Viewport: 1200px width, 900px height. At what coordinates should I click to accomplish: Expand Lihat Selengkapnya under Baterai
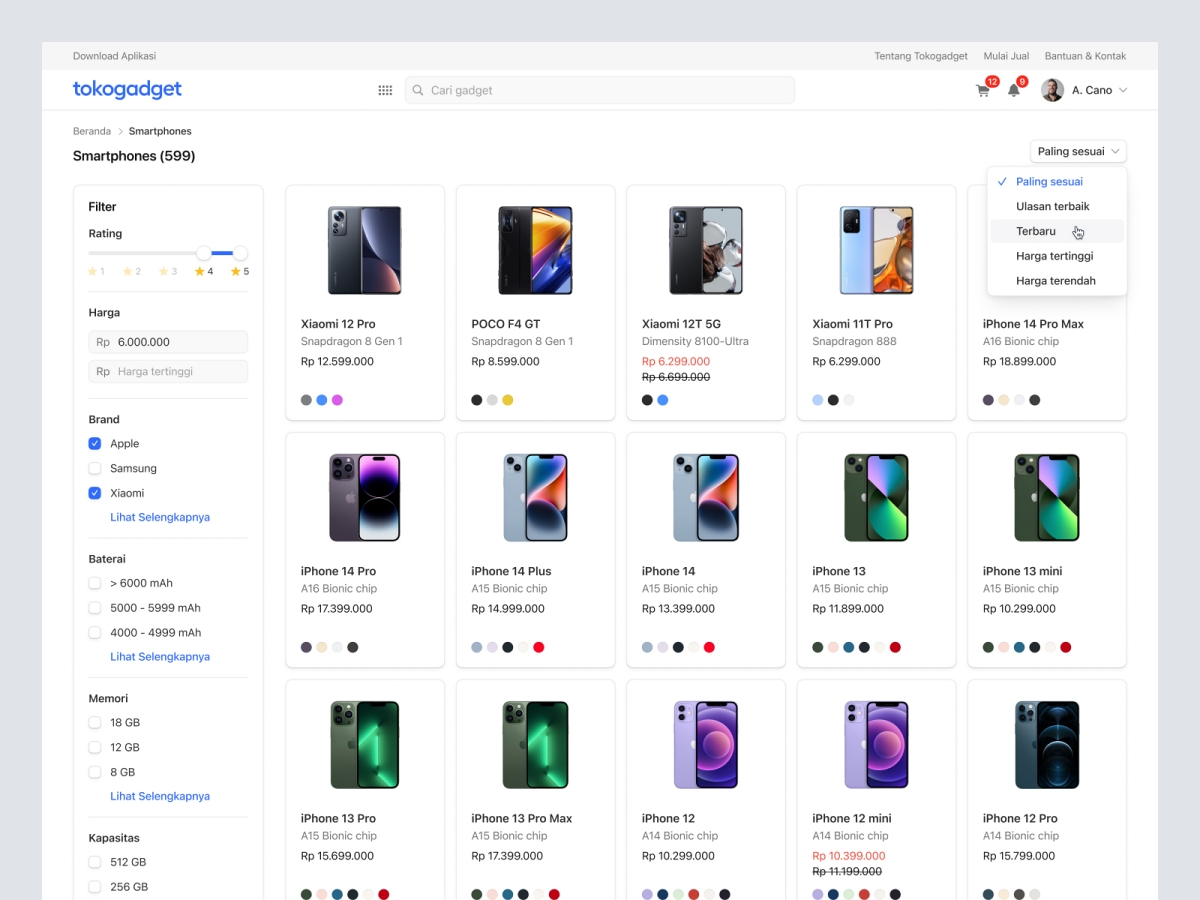(x=160, y=657)
